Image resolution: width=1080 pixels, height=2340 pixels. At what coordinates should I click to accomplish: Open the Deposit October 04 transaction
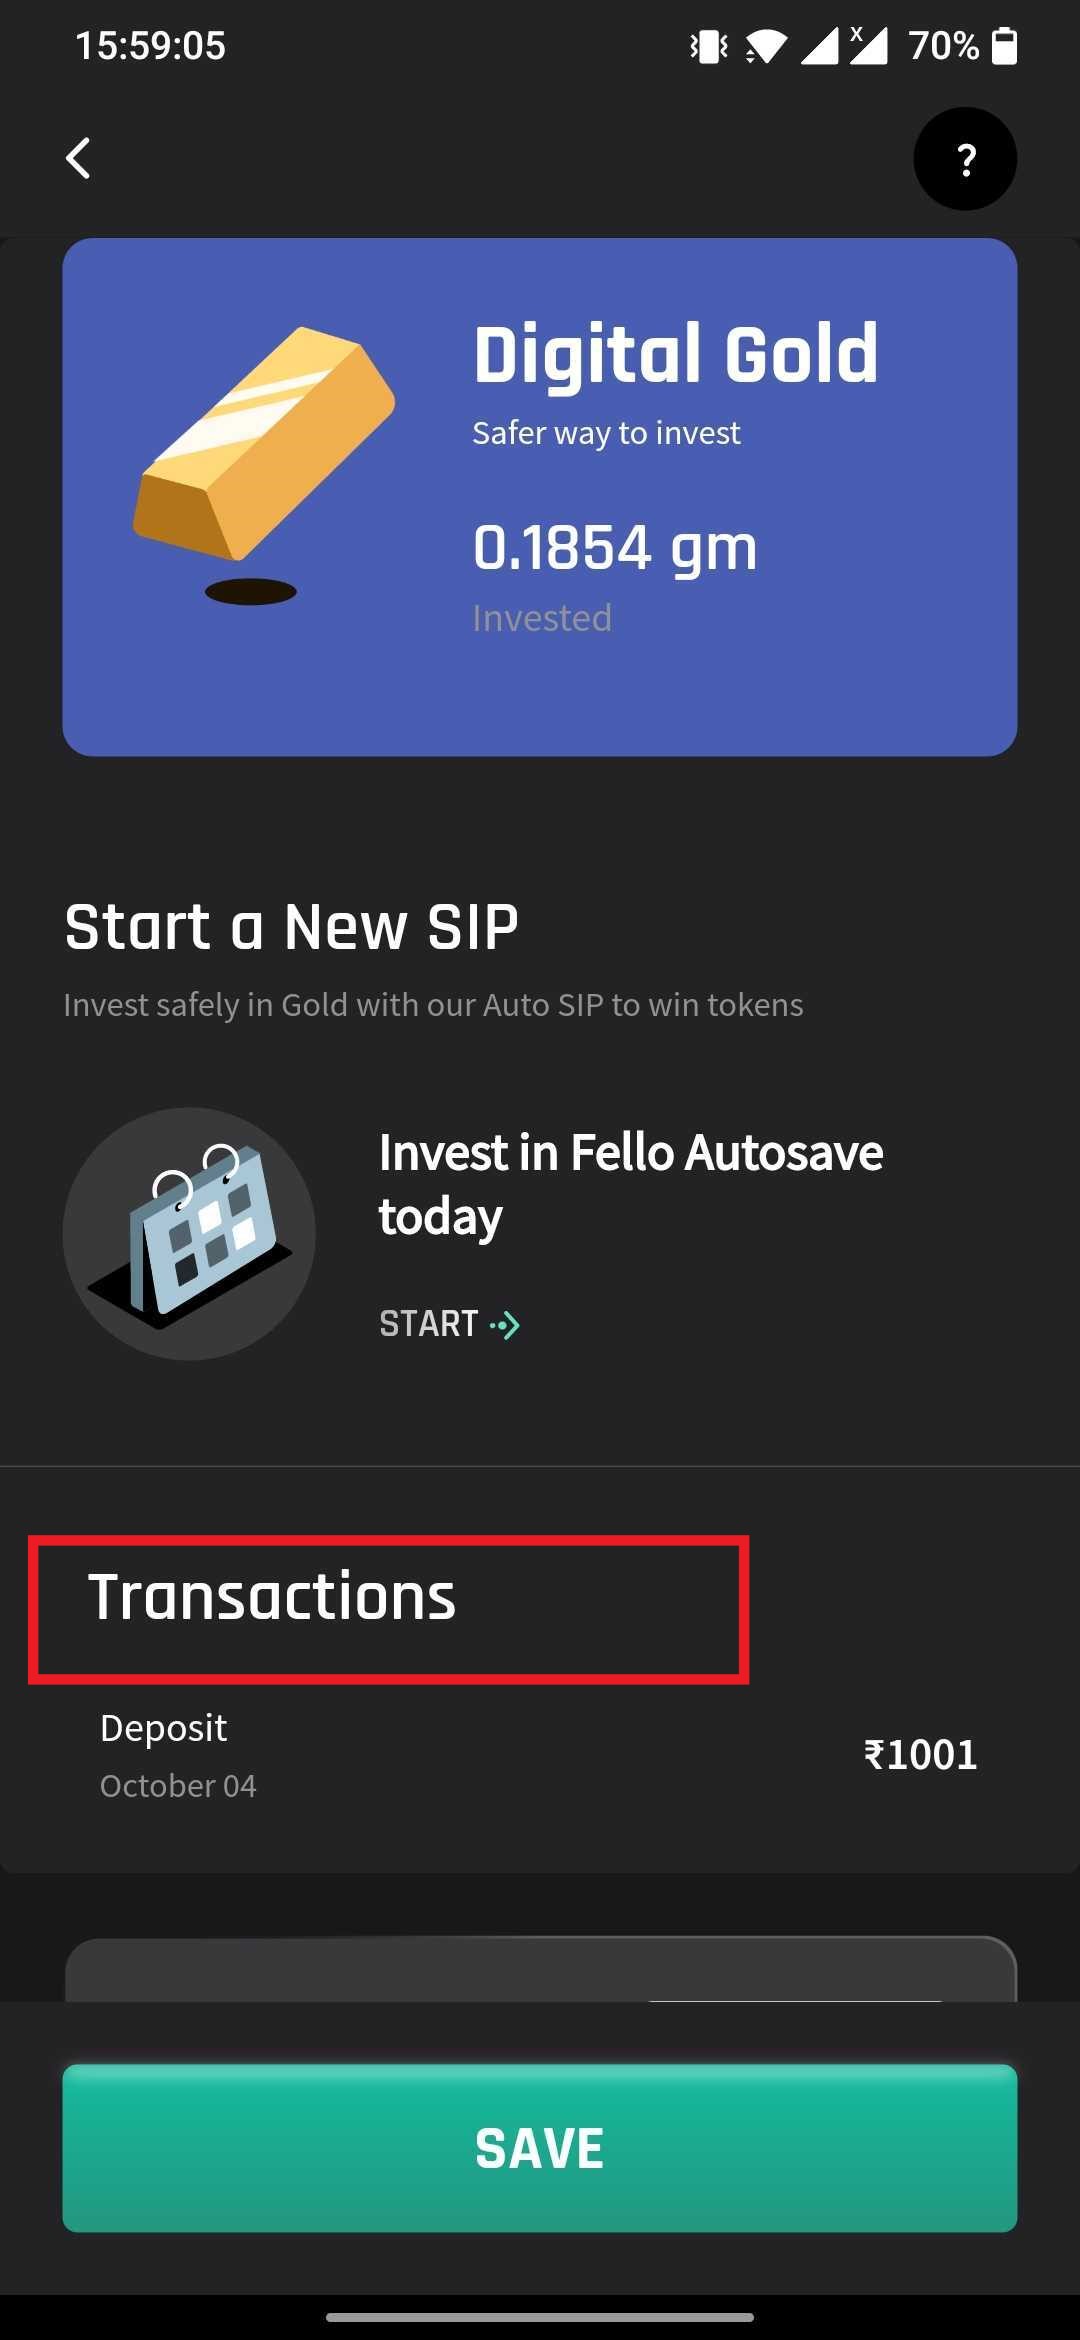click(x=540, y=1755)
